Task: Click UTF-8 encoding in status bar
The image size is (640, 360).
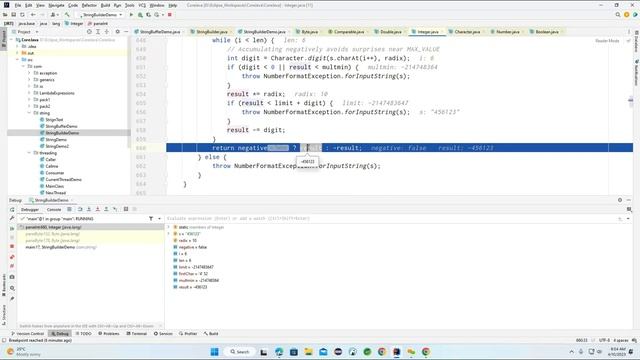Action: coord(604,340)
